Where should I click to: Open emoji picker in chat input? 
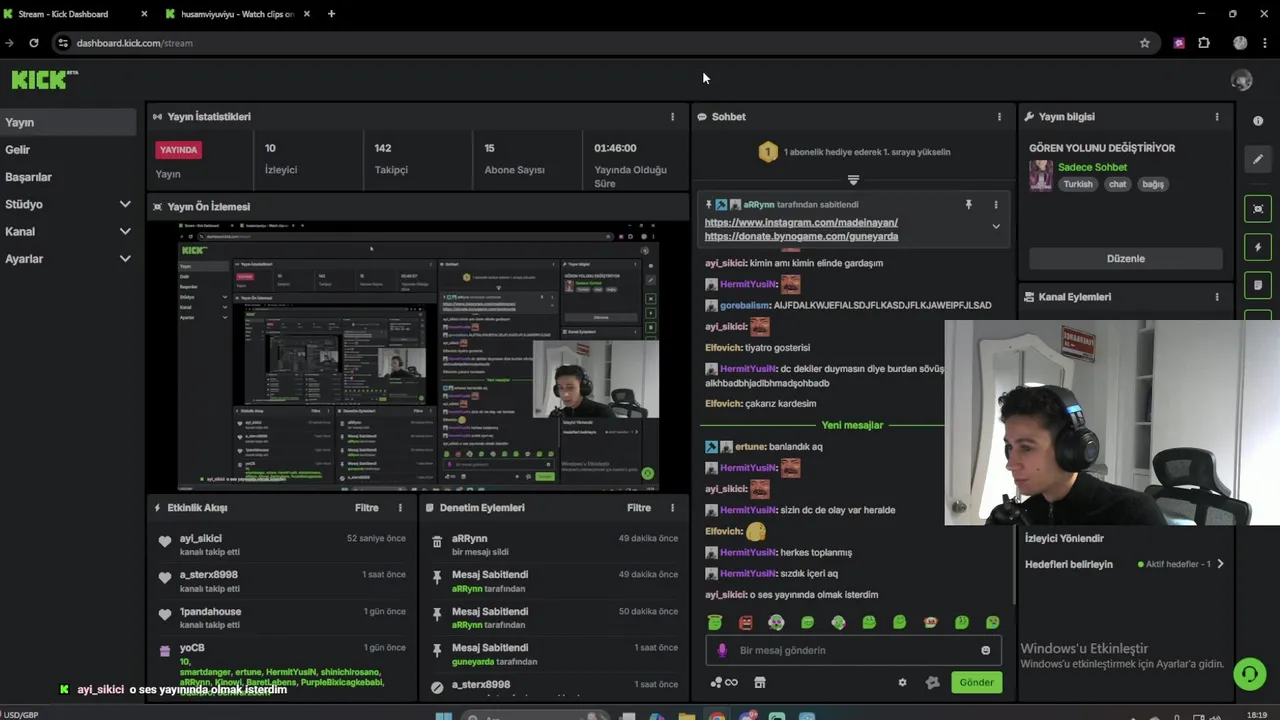click(985, 650)
